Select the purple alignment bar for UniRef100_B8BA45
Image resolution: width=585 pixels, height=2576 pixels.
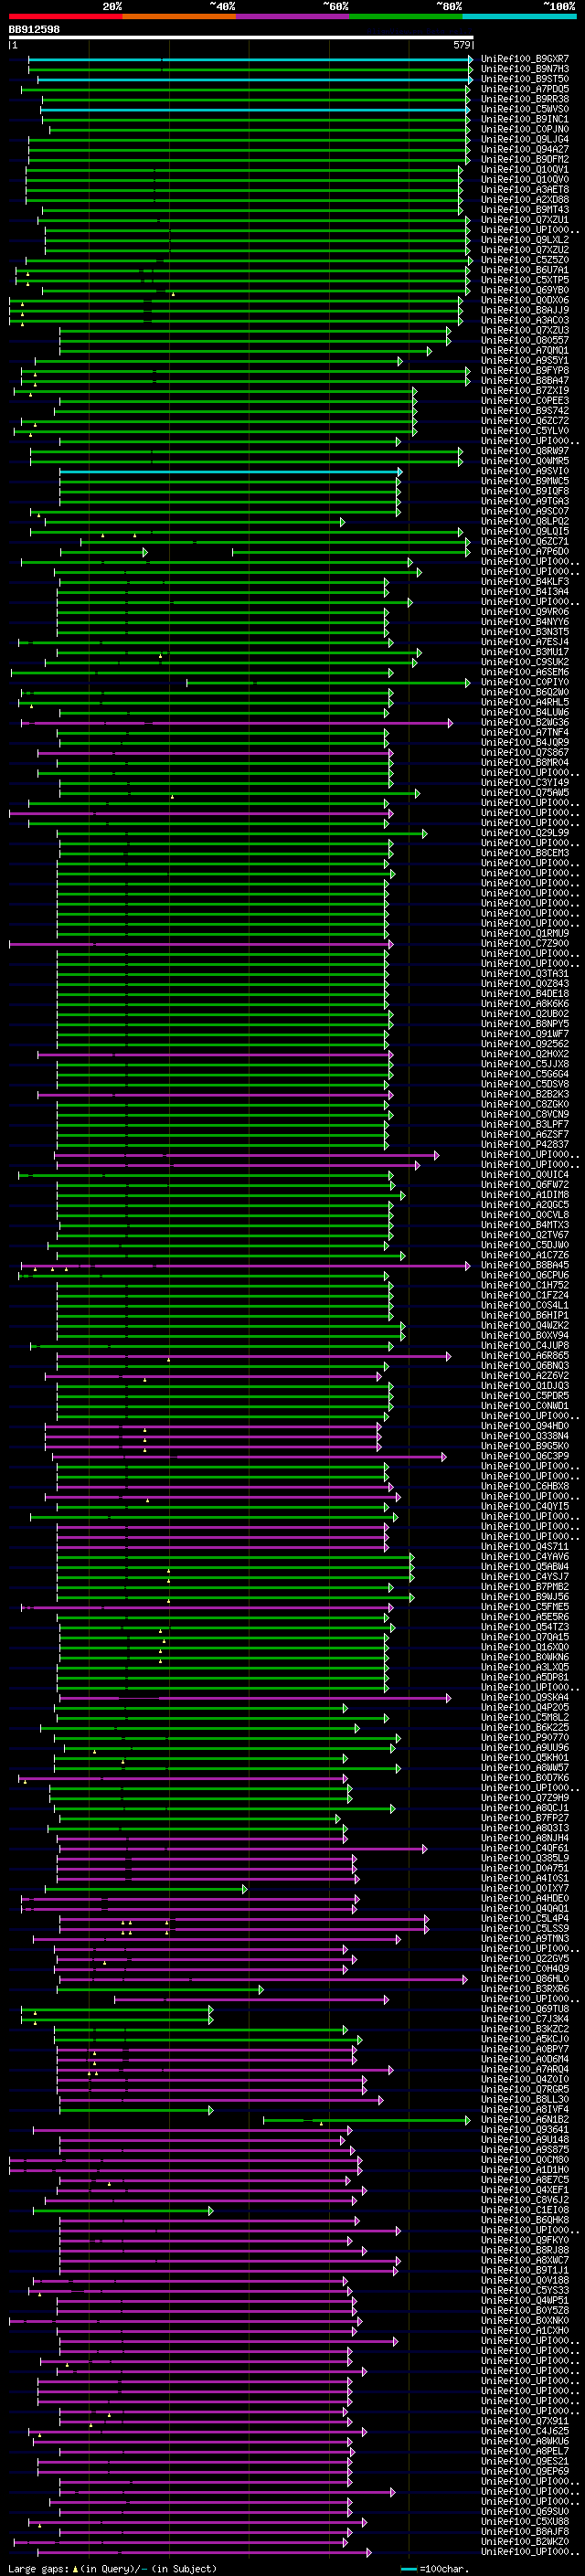coord(245,1266)
